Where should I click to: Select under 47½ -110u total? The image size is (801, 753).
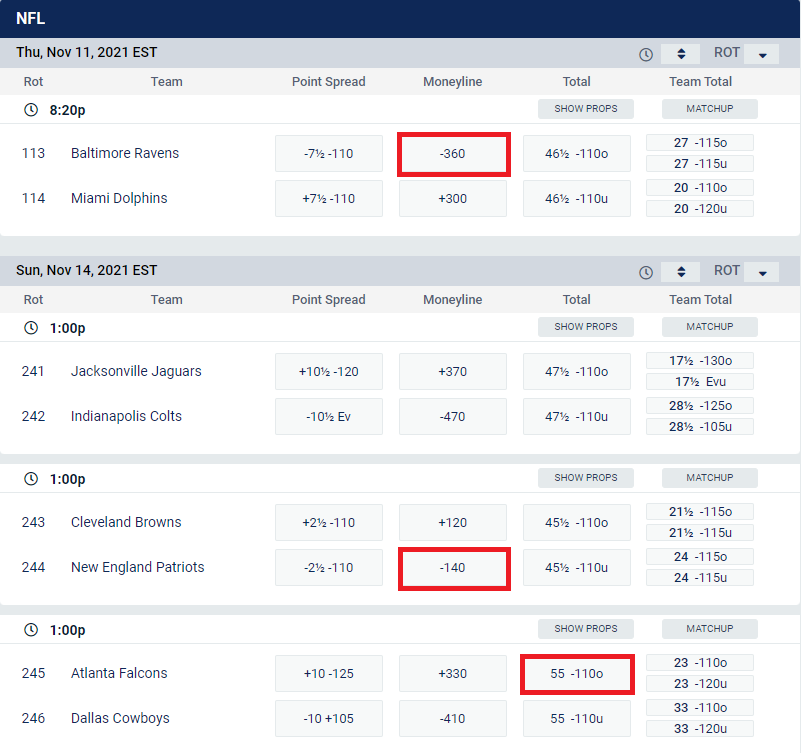[x=577, y=417]
